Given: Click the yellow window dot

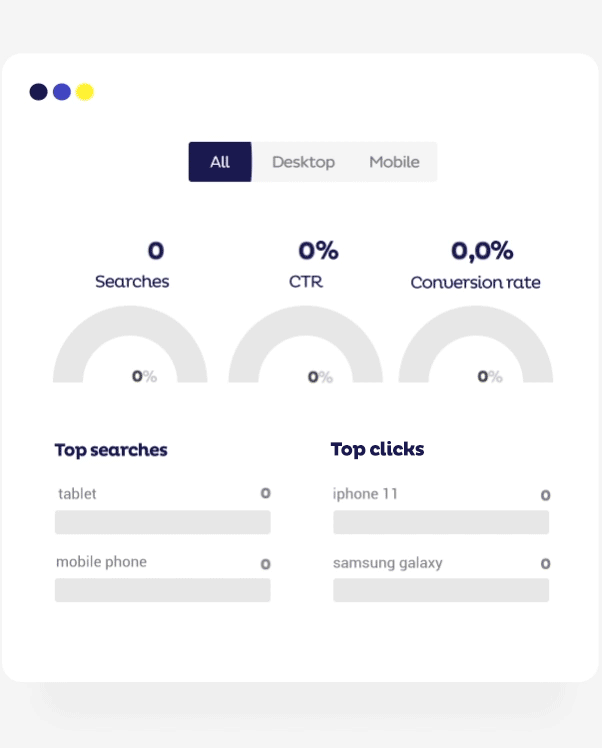Looking at the screenshot, I should pyautogui.click(x=85, y=92).
